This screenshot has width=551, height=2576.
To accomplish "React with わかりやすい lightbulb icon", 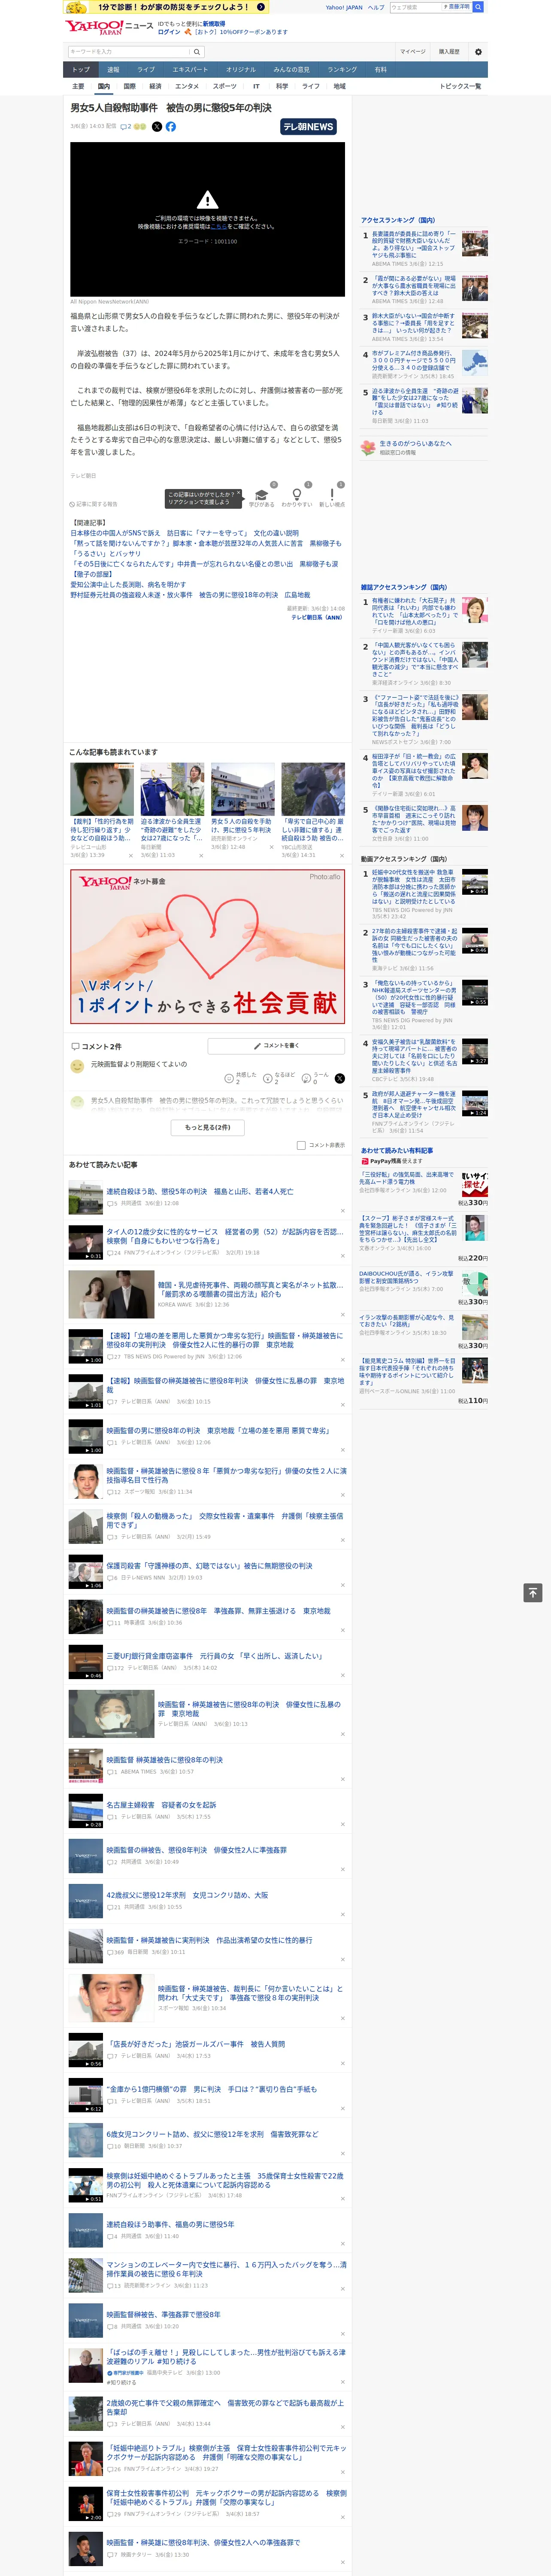I will (x=297, y=496).
